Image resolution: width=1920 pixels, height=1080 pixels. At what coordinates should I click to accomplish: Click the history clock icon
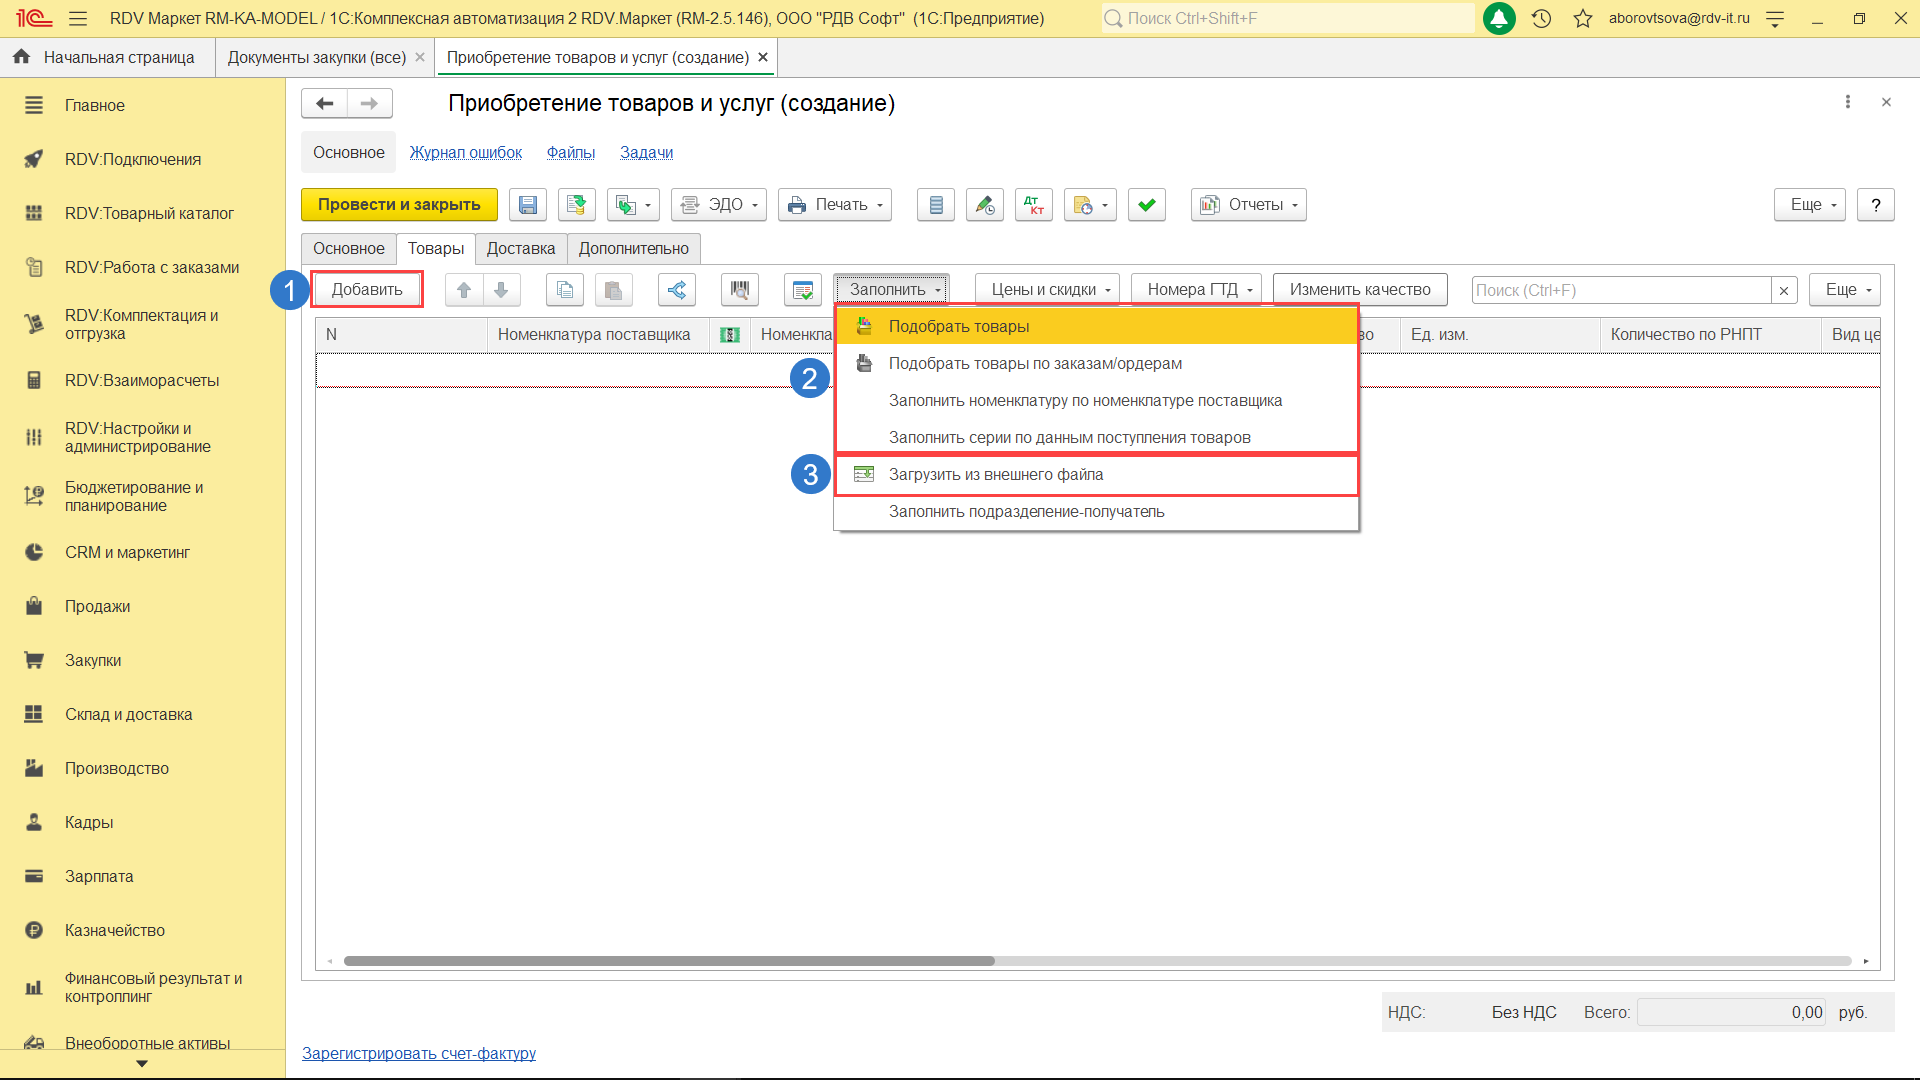click(x=1541, y=18)
